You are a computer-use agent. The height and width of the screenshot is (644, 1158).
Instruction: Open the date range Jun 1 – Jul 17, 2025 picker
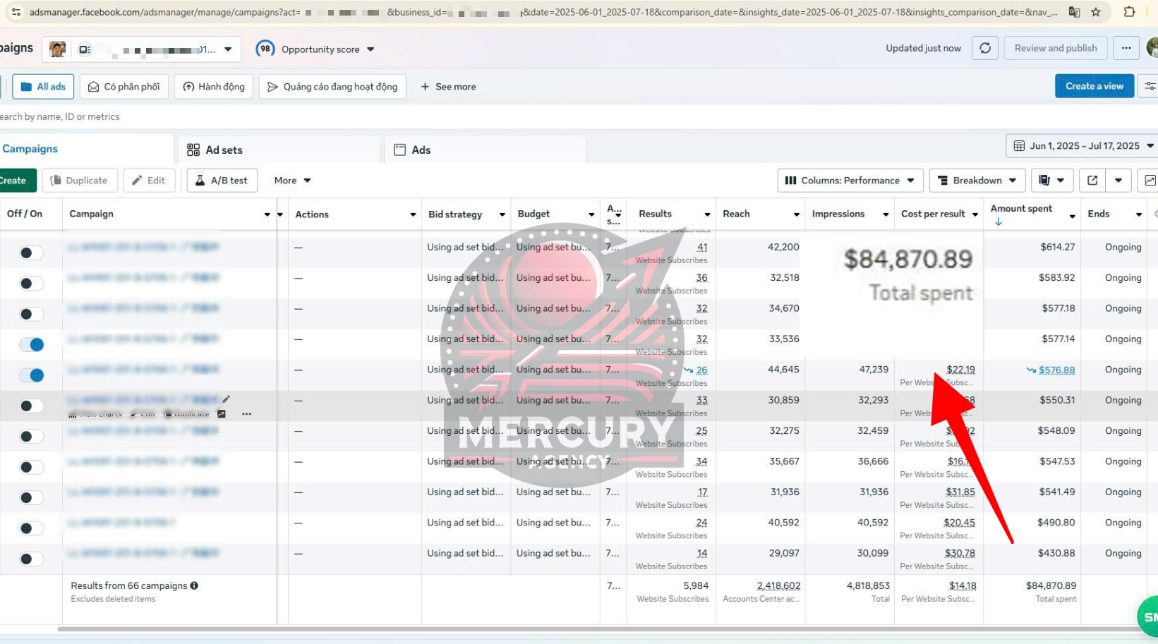1082,145
